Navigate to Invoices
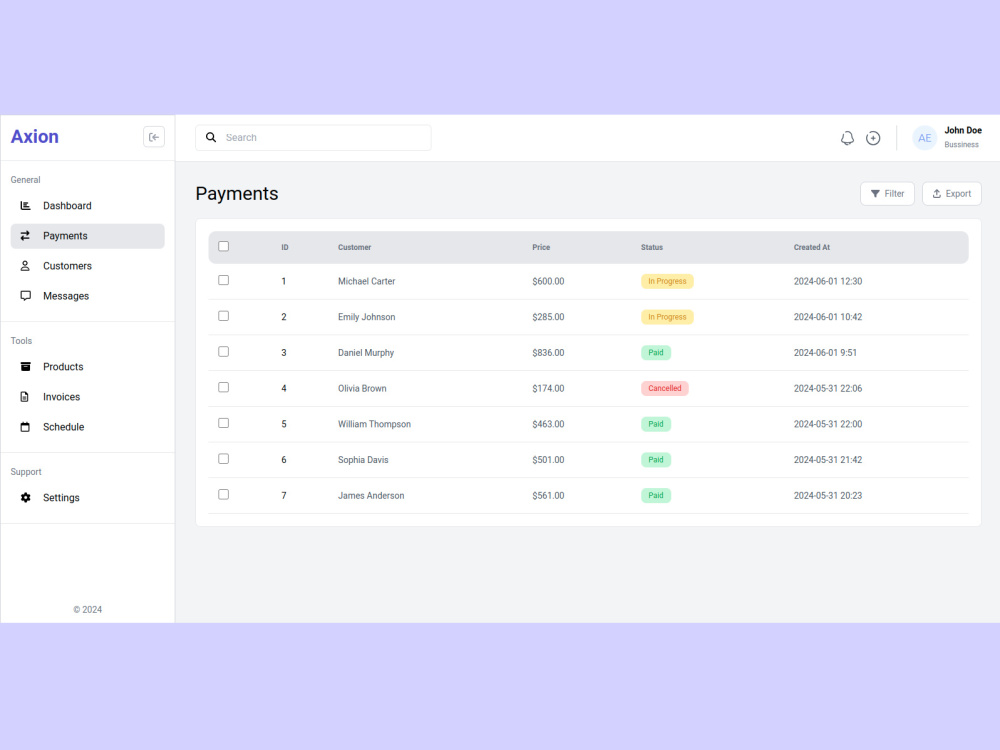The image size is (1000, 750). tap(87, 397)
